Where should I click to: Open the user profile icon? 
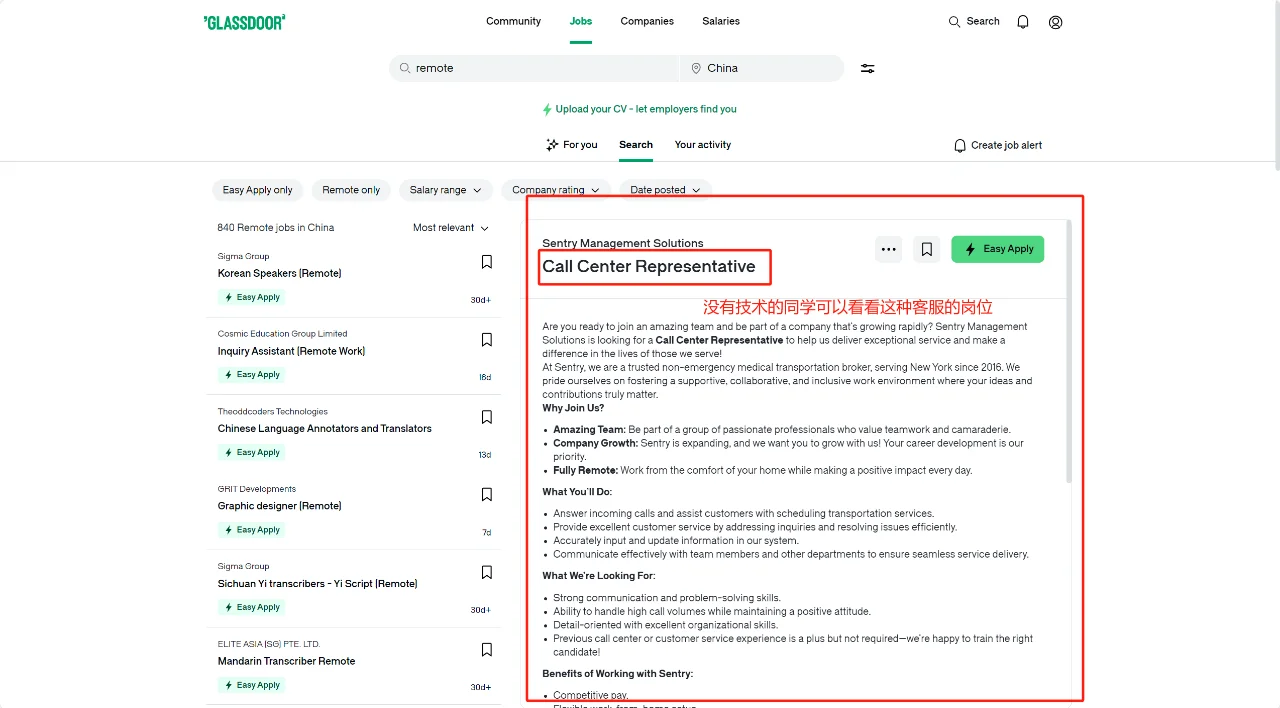[1056, 22]
